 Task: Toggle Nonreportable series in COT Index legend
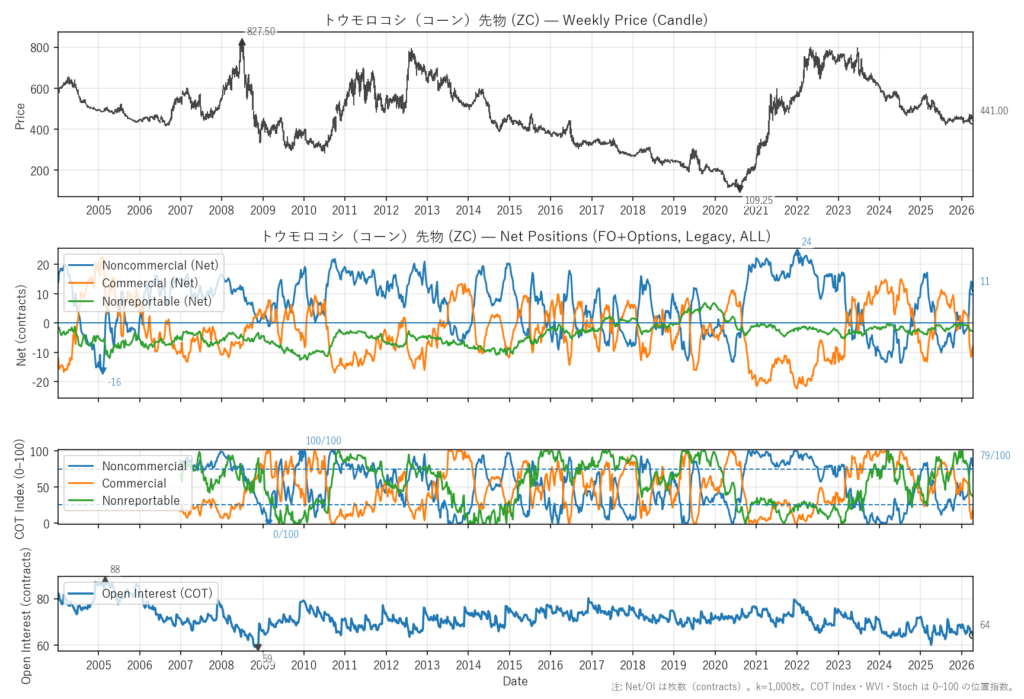tap(141, 500)
